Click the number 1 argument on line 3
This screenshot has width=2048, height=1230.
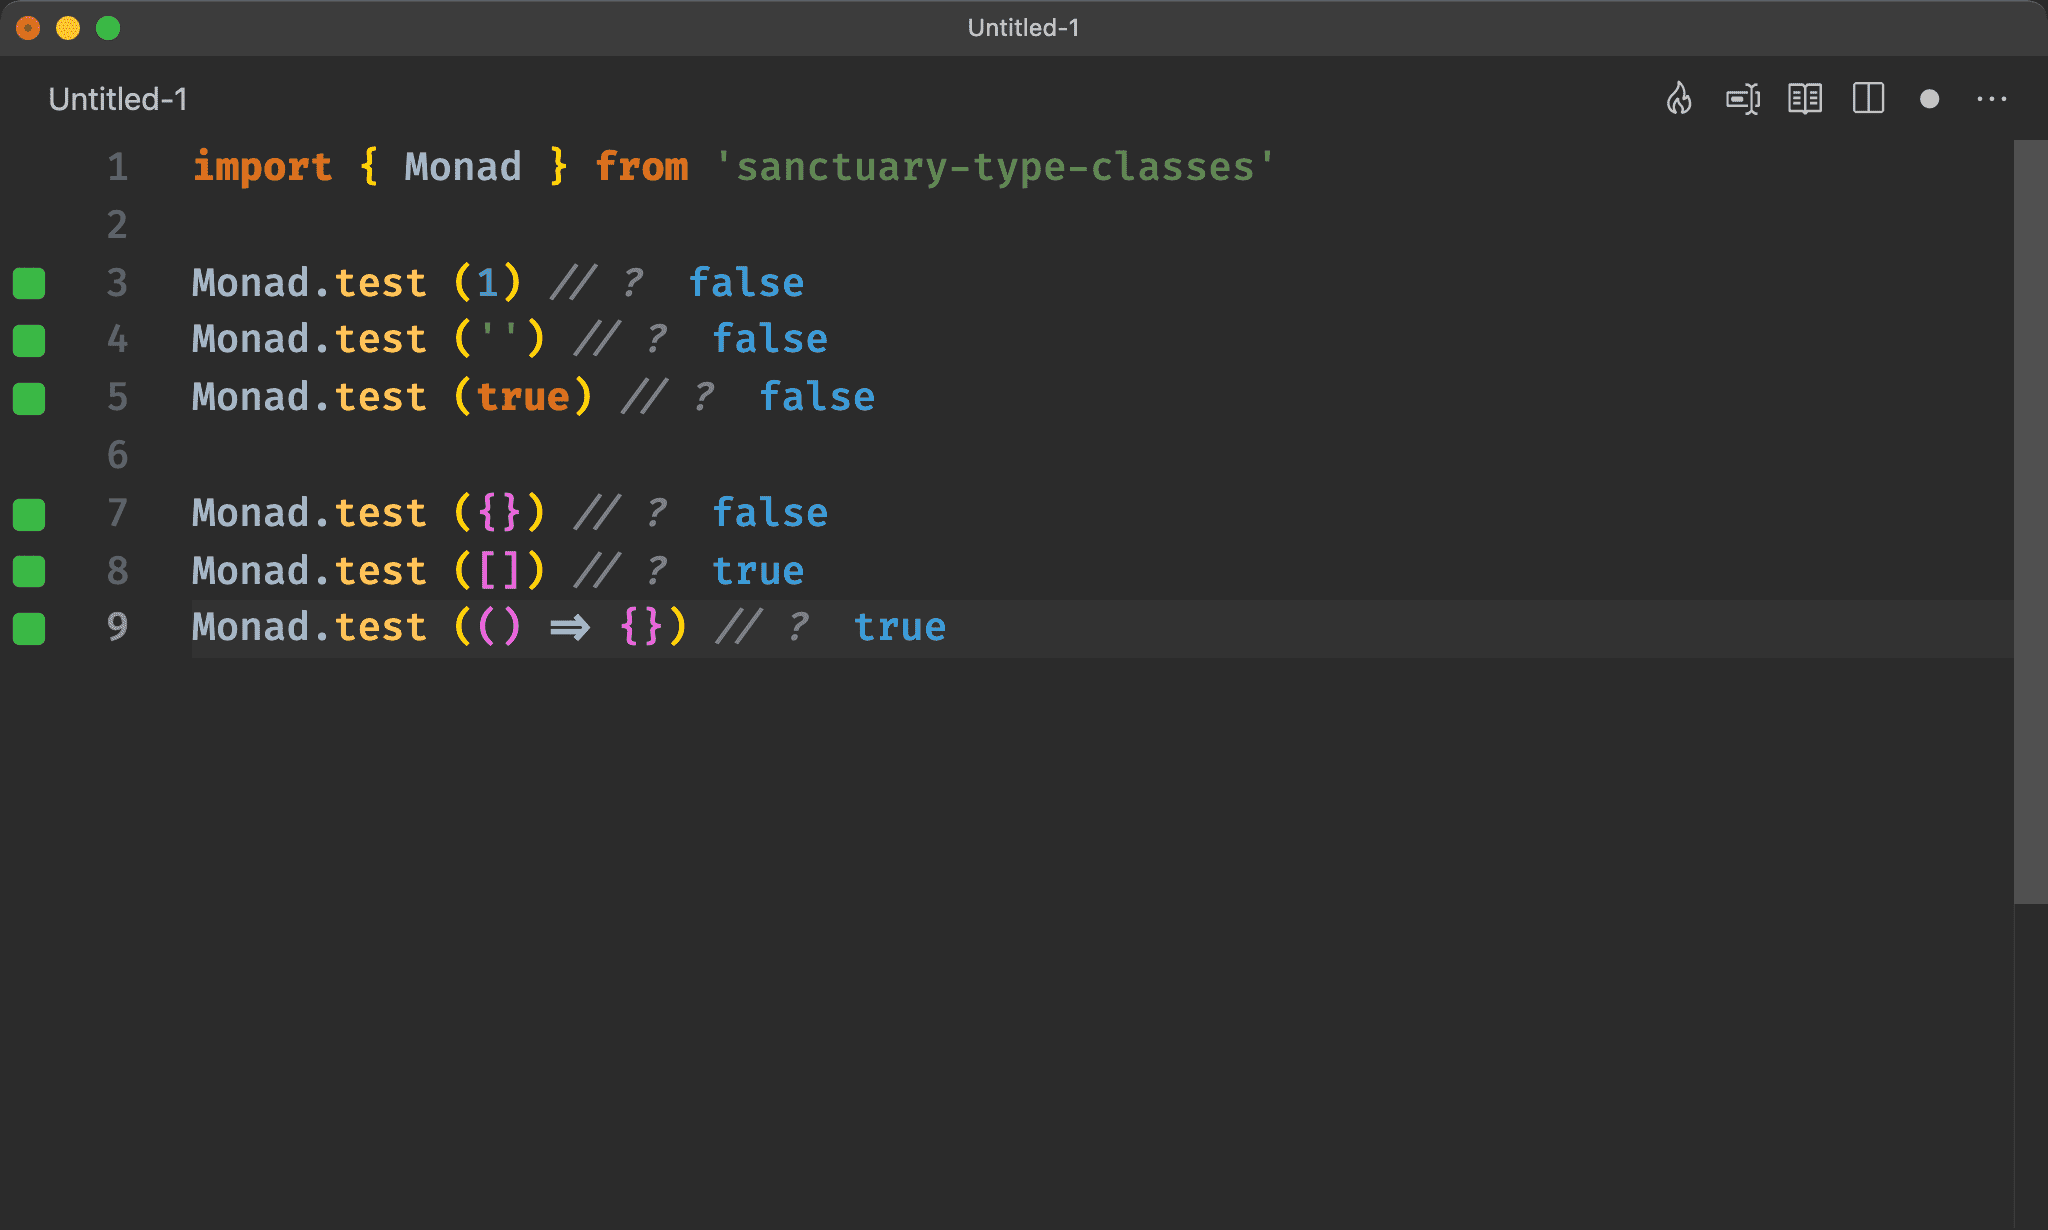tap(488, 283)
